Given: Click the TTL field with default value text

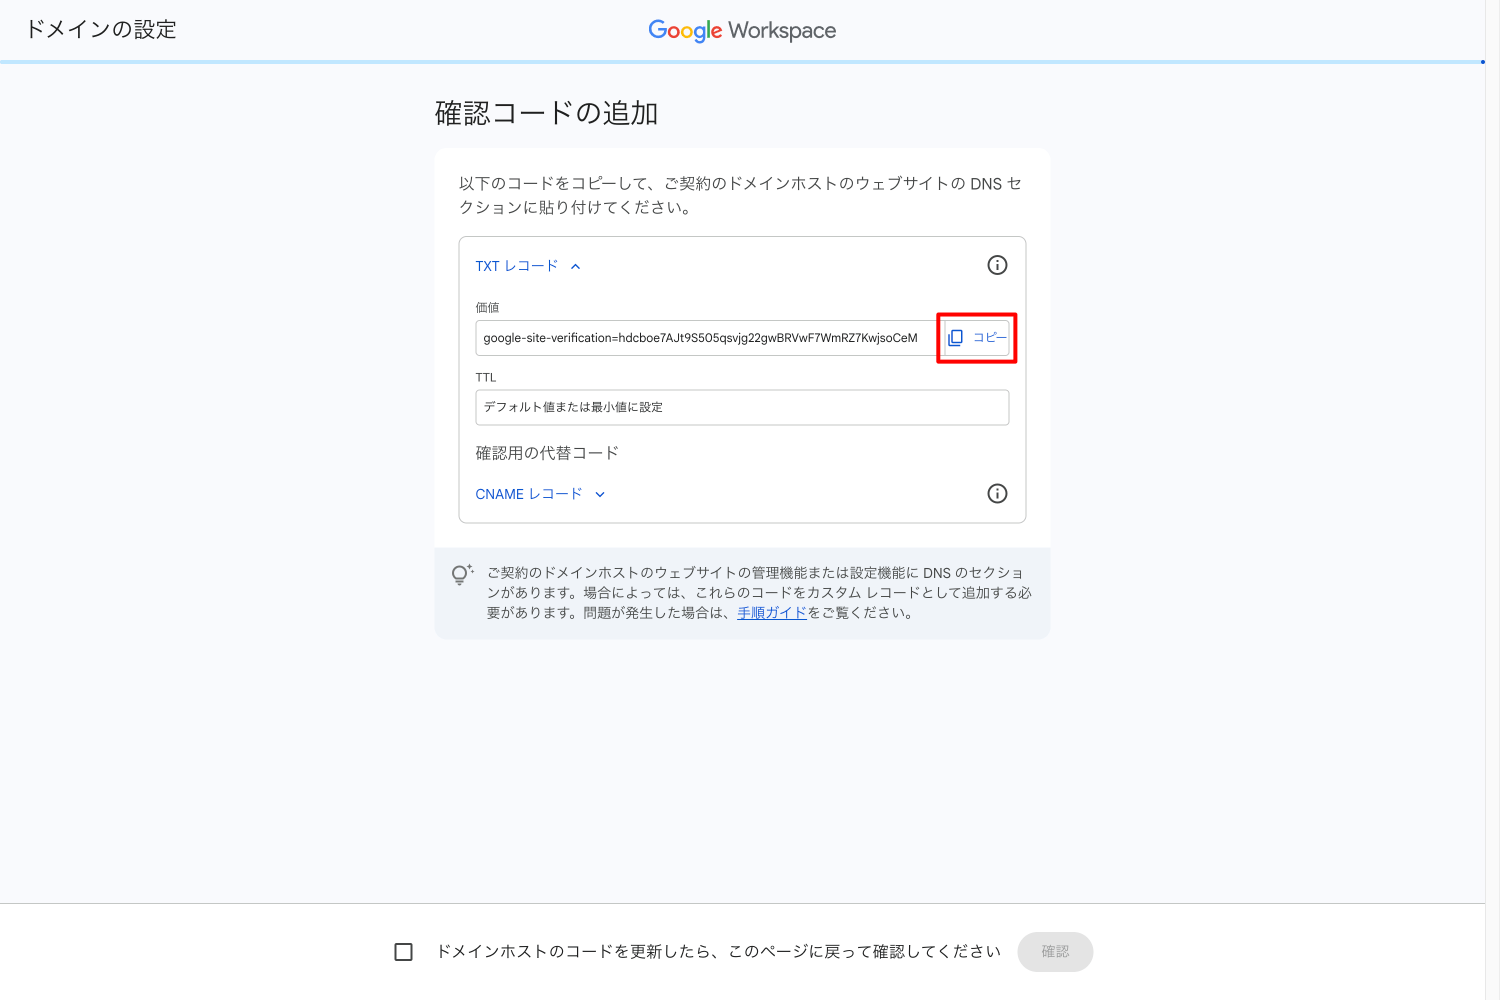Looking at the screenshot, I should click(741, 407).
